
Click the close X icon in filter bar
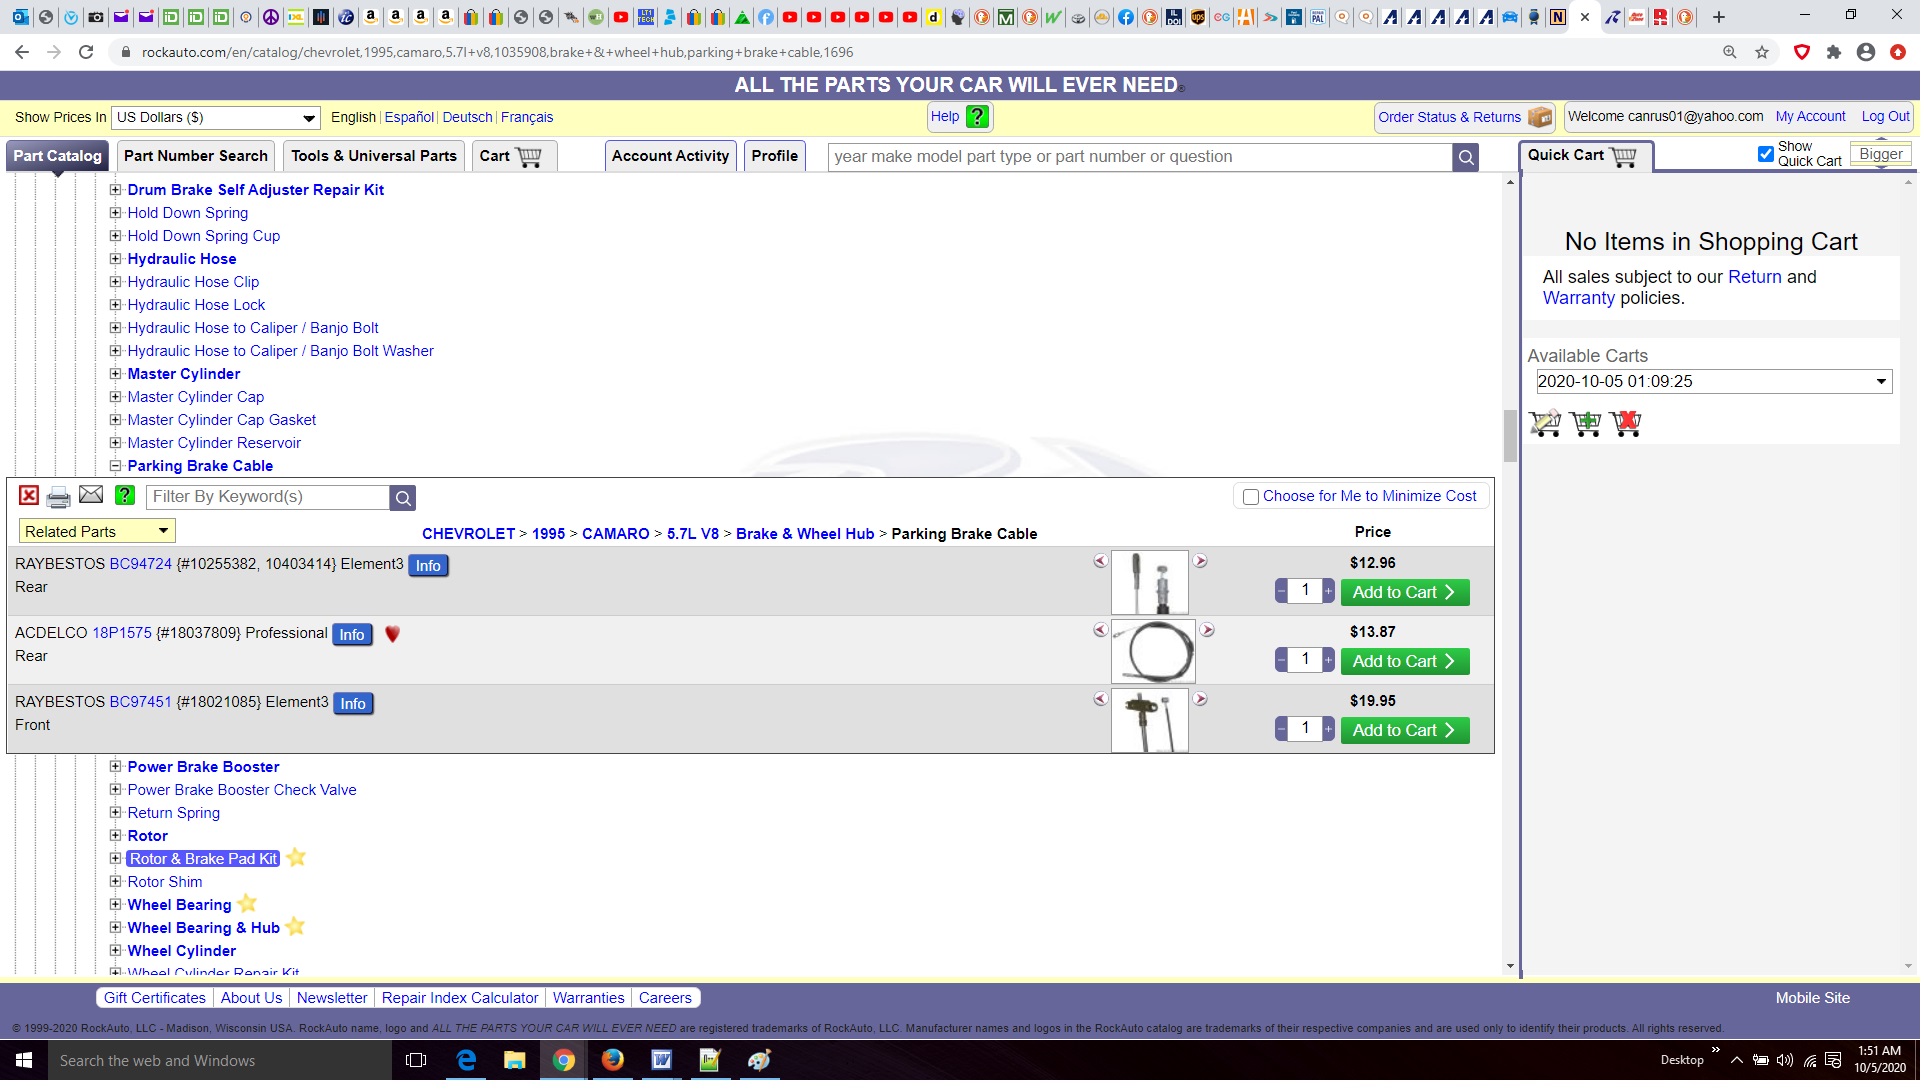pos(28,495)
